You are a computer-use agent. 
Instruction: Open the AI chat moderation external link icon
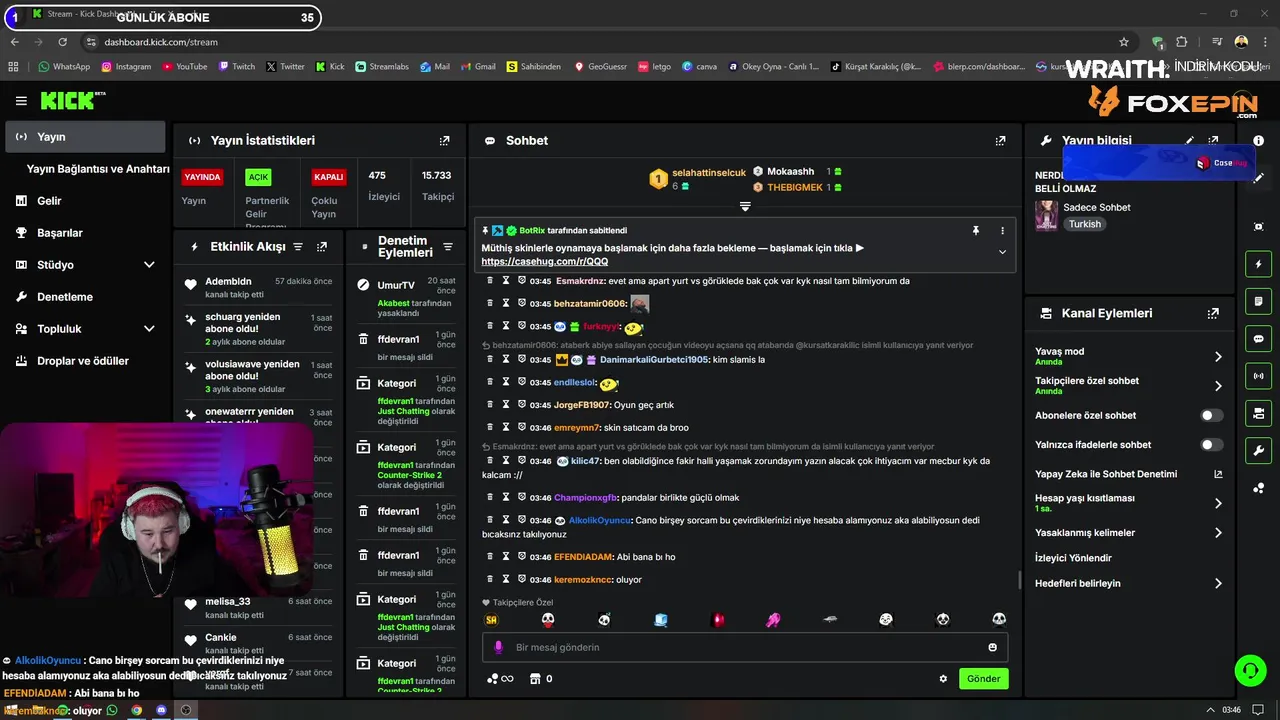tap(1218, 474)
